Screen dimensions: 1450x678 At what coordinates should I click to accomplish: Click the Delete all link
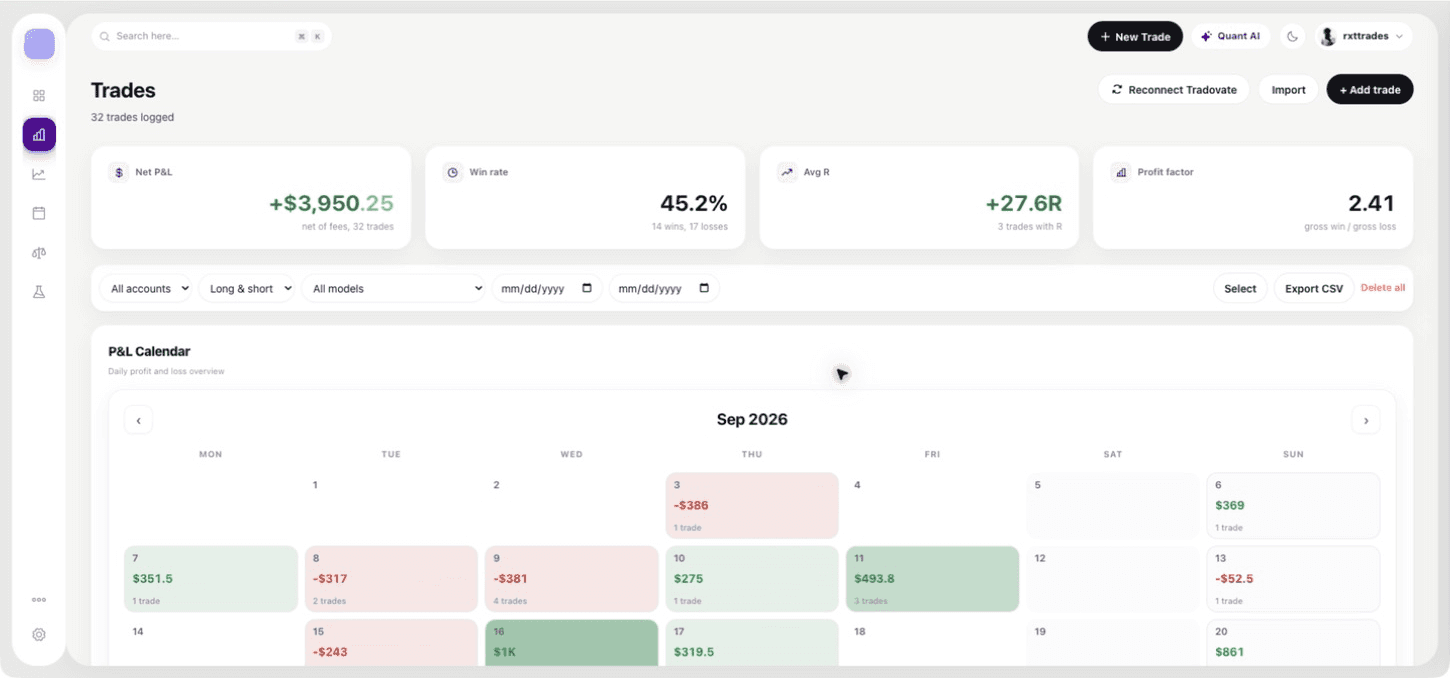(1383, 288)
